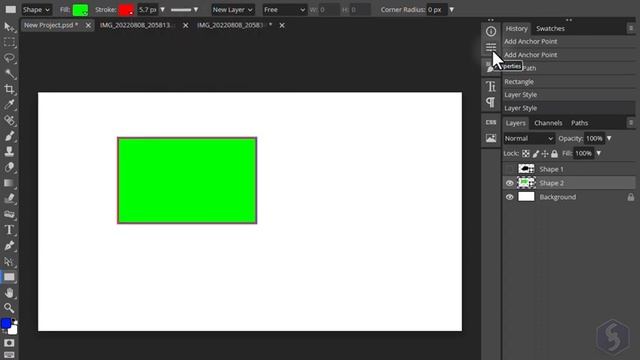Select the Rectangle shape tool

point(9,277)
